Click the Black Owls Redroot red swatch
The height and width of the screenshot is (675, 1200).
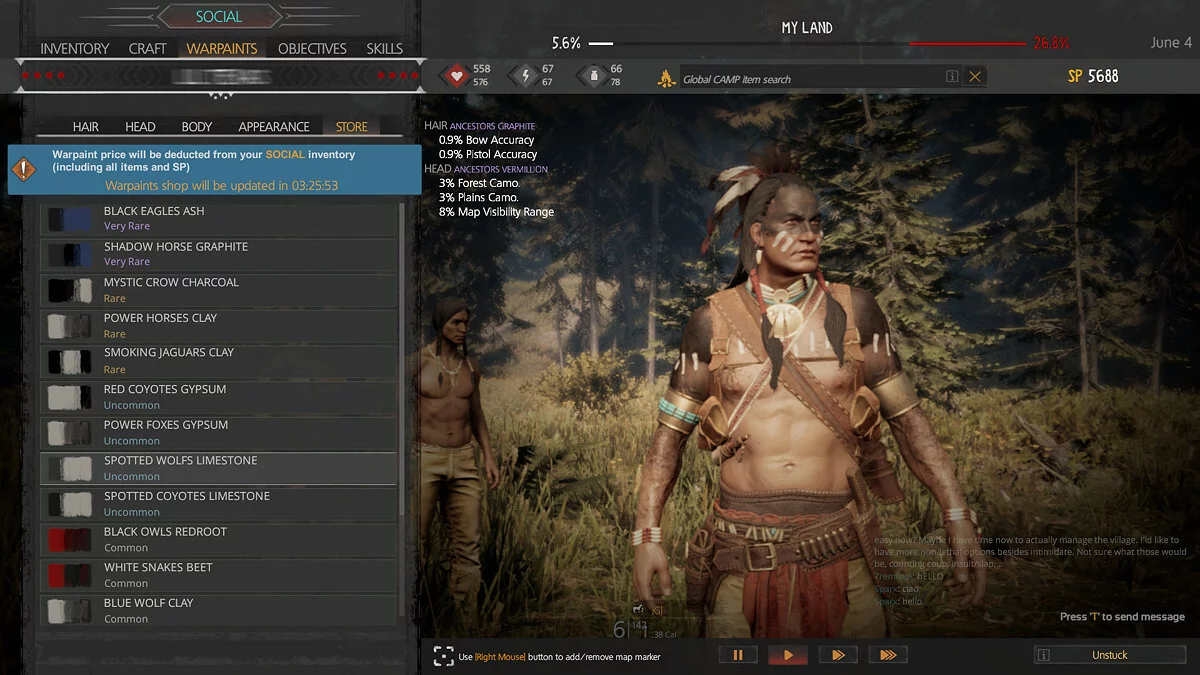point(70,540)
